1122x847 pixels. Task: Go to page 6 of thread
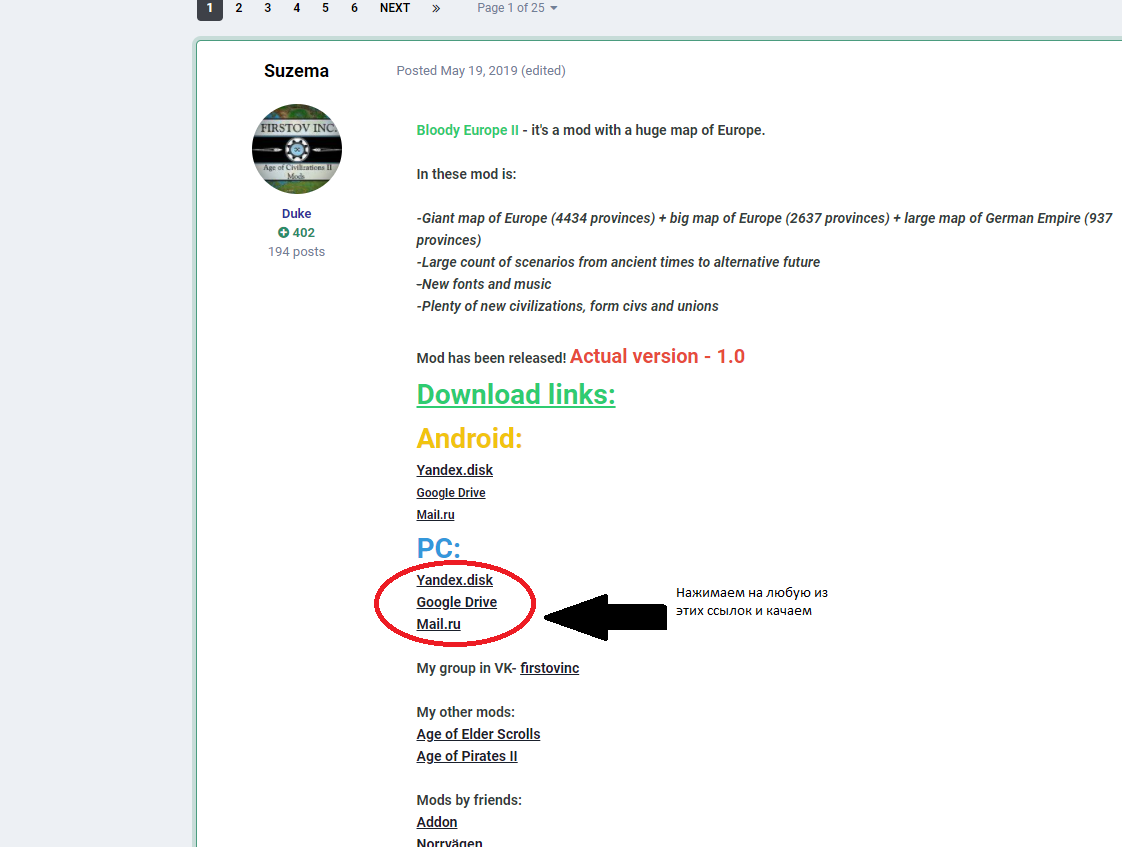click(354, 8)
